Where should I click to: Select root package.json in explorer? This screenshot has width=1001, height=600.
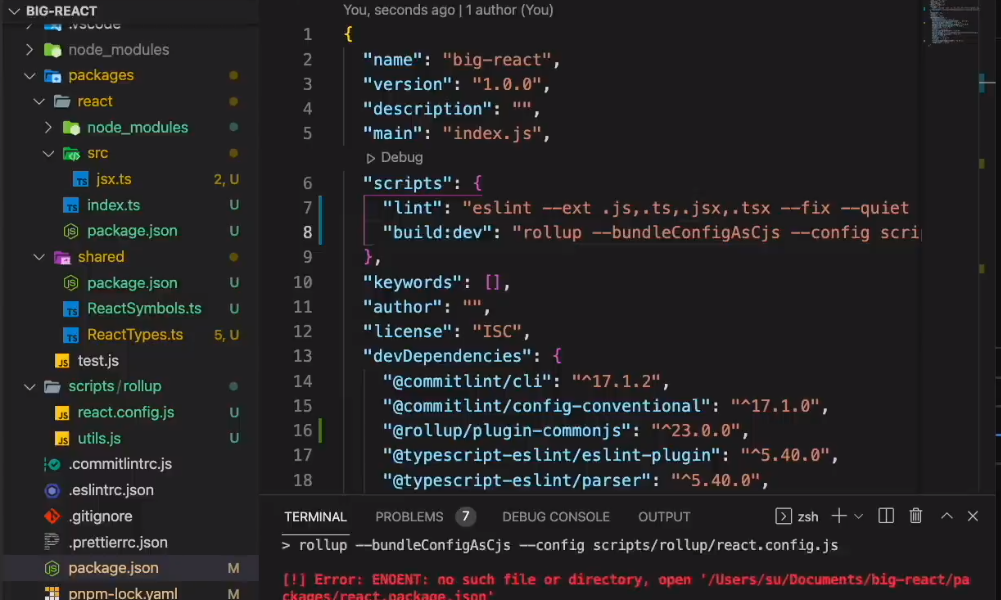click(114, 568)
